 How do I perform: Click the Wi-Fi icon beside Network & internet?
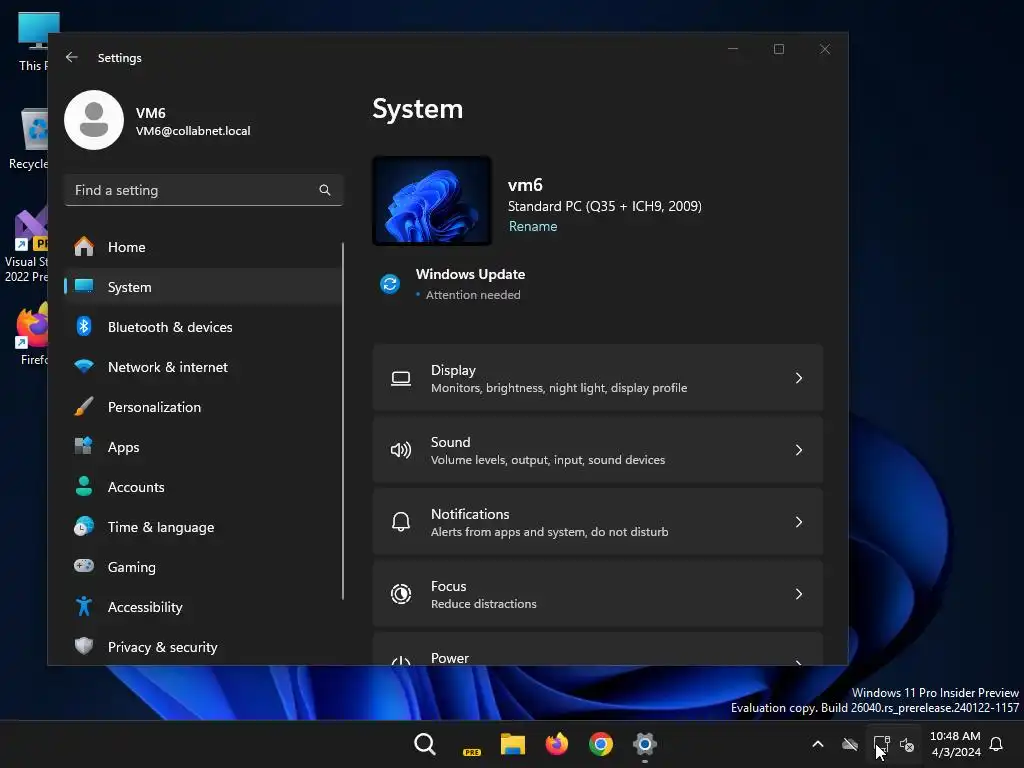[84, 366]
